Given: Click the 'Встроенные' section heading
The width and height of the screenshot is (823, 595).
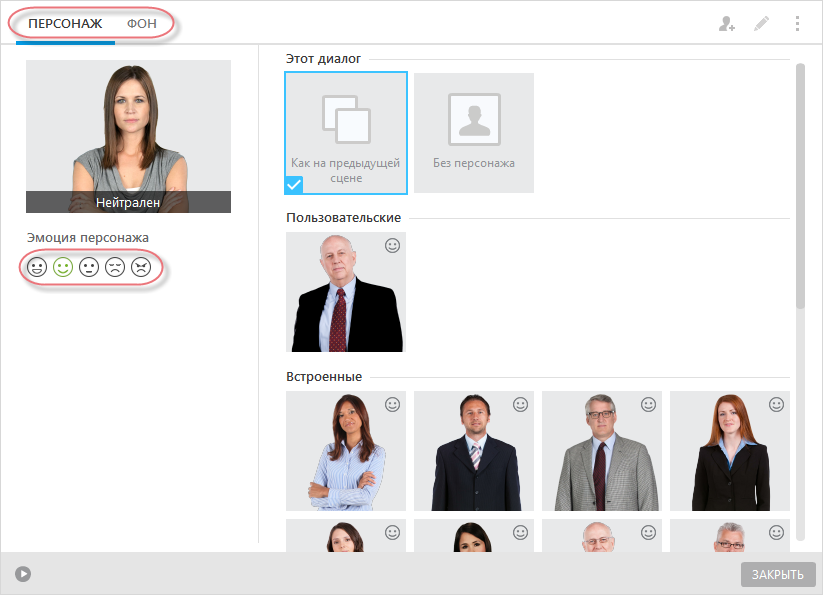Looking at the screenshot, I should click(x=324, y=377).
